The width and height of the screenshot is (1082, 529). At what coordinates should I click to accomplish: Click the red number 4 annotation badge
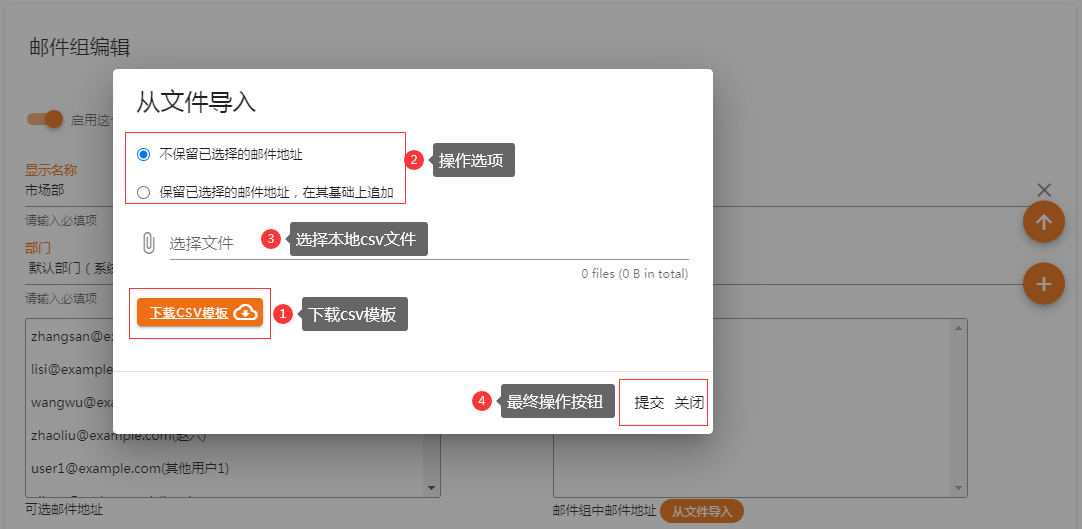click(482, 402)
